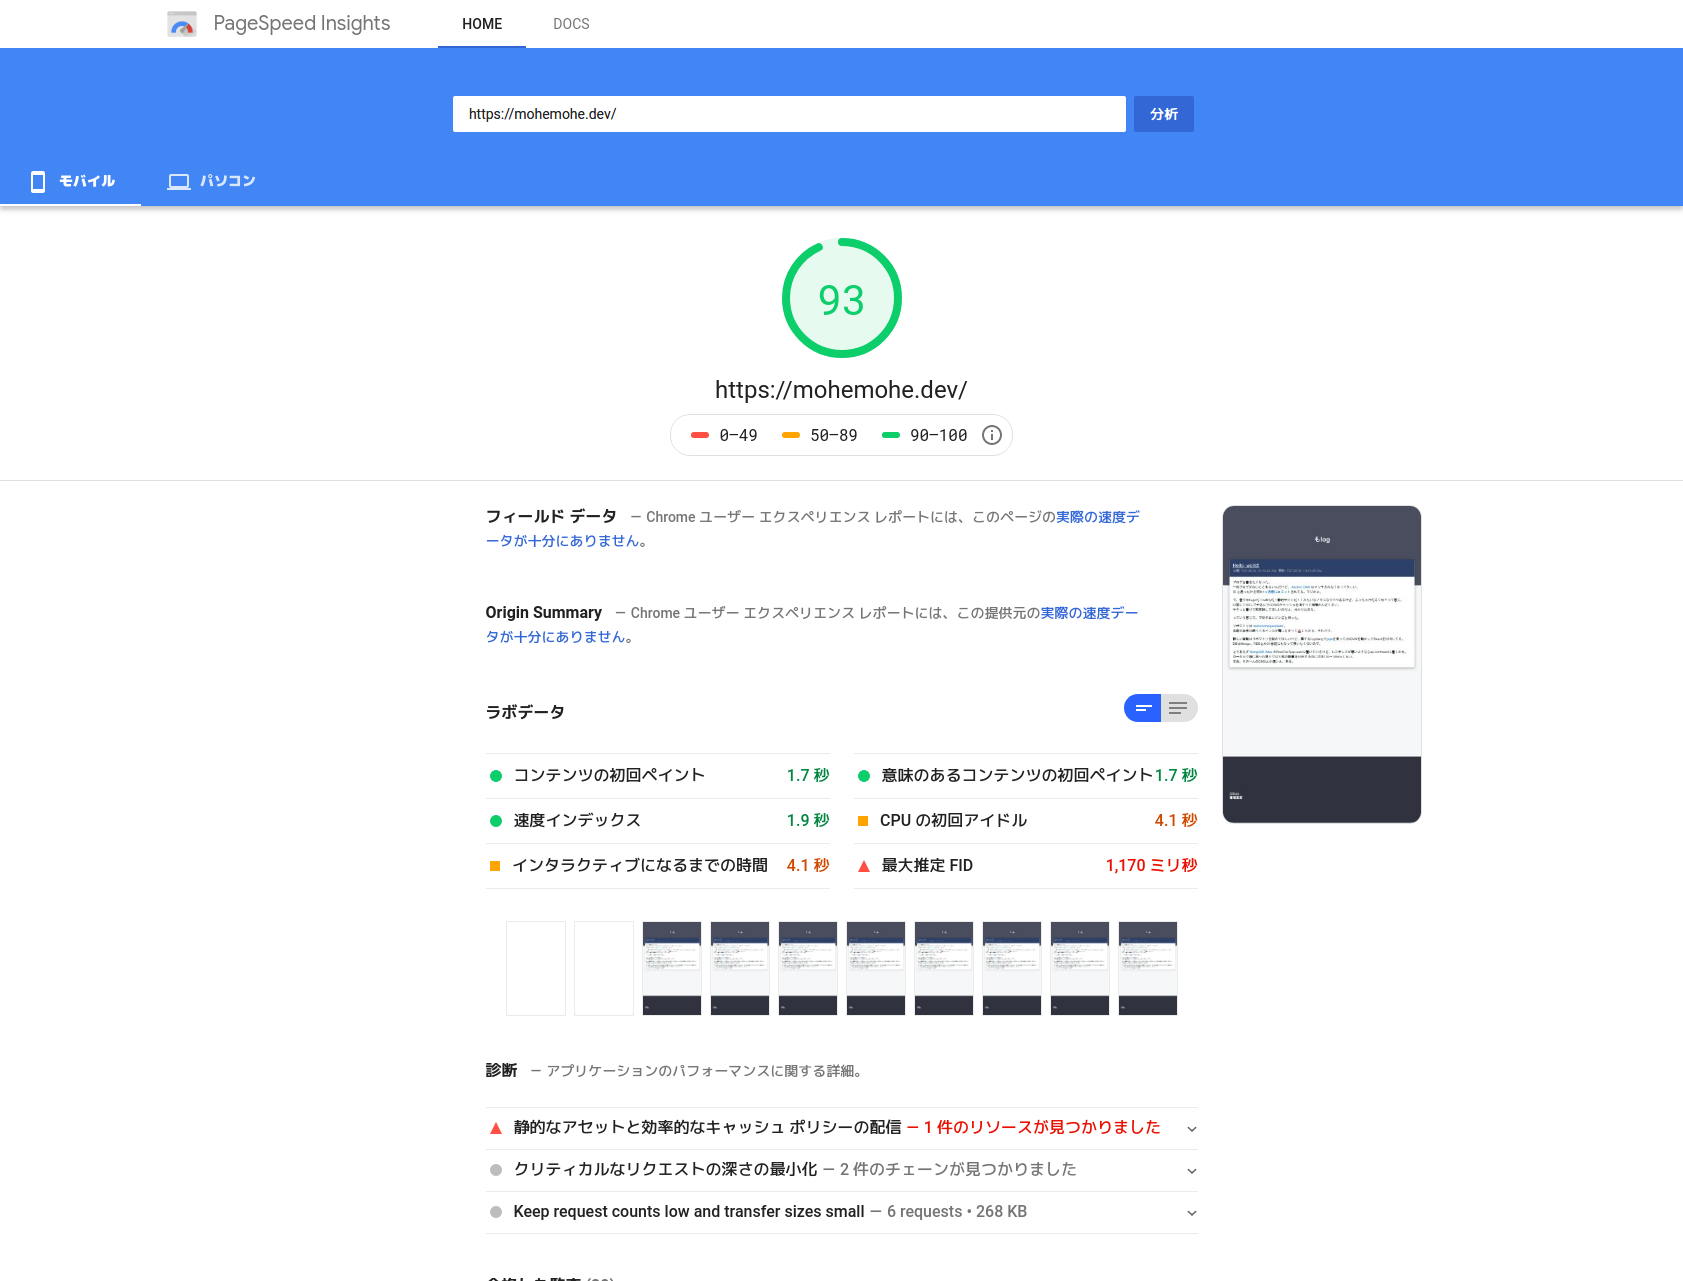Viewport: 1683px width, 1281px height.
Task: Click 意味のあるコンテンツの初回ペイント metric
Action: click(x=1026, y=776)
